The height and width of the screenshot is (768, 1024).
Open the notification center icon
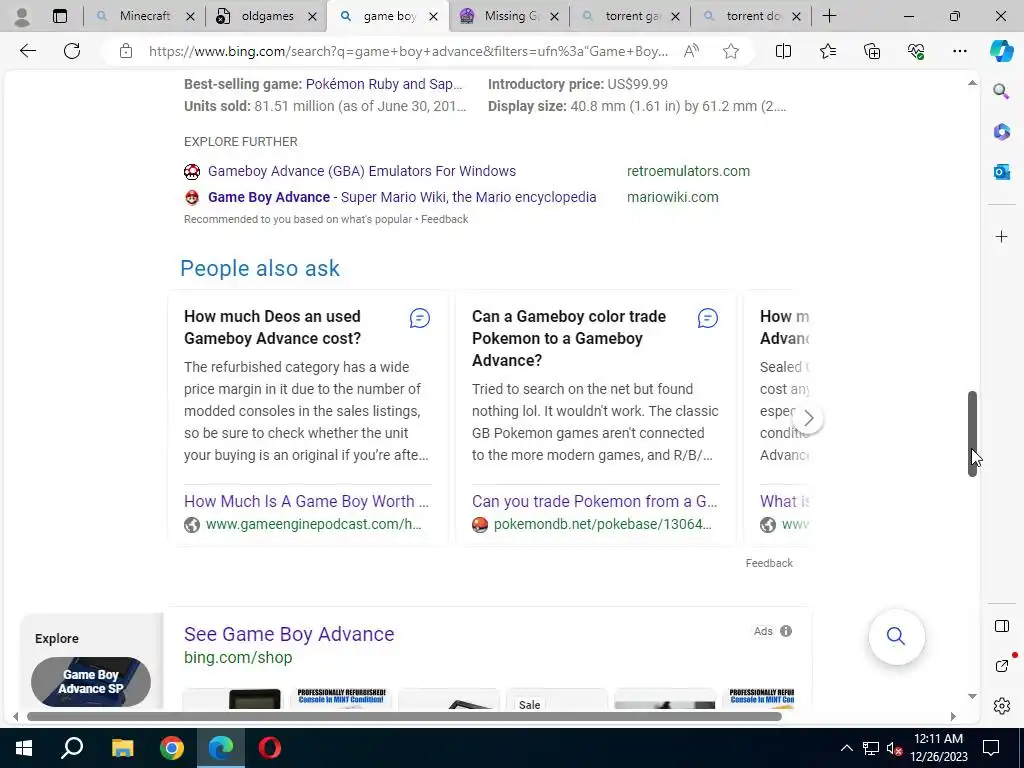pos(991,748)
